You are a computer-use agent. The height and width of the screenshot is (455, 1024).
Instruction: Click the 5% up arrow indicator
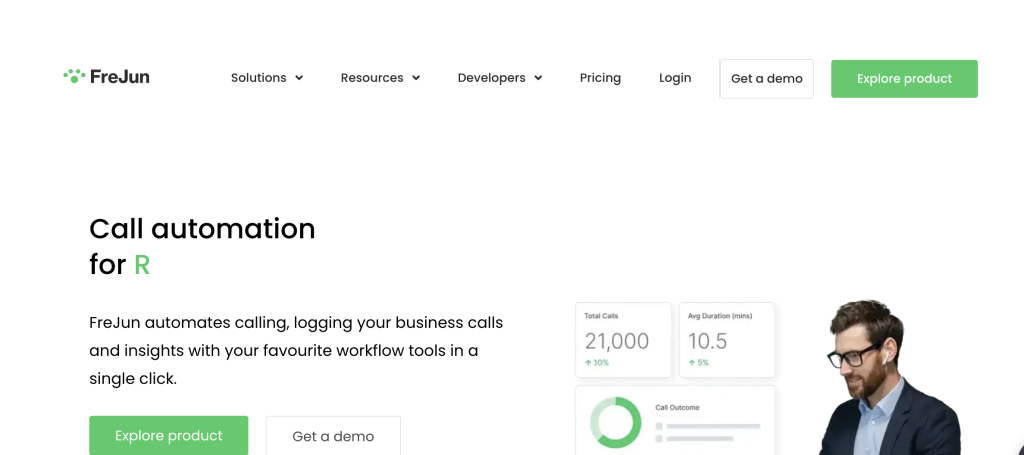[x=699, y=362]
